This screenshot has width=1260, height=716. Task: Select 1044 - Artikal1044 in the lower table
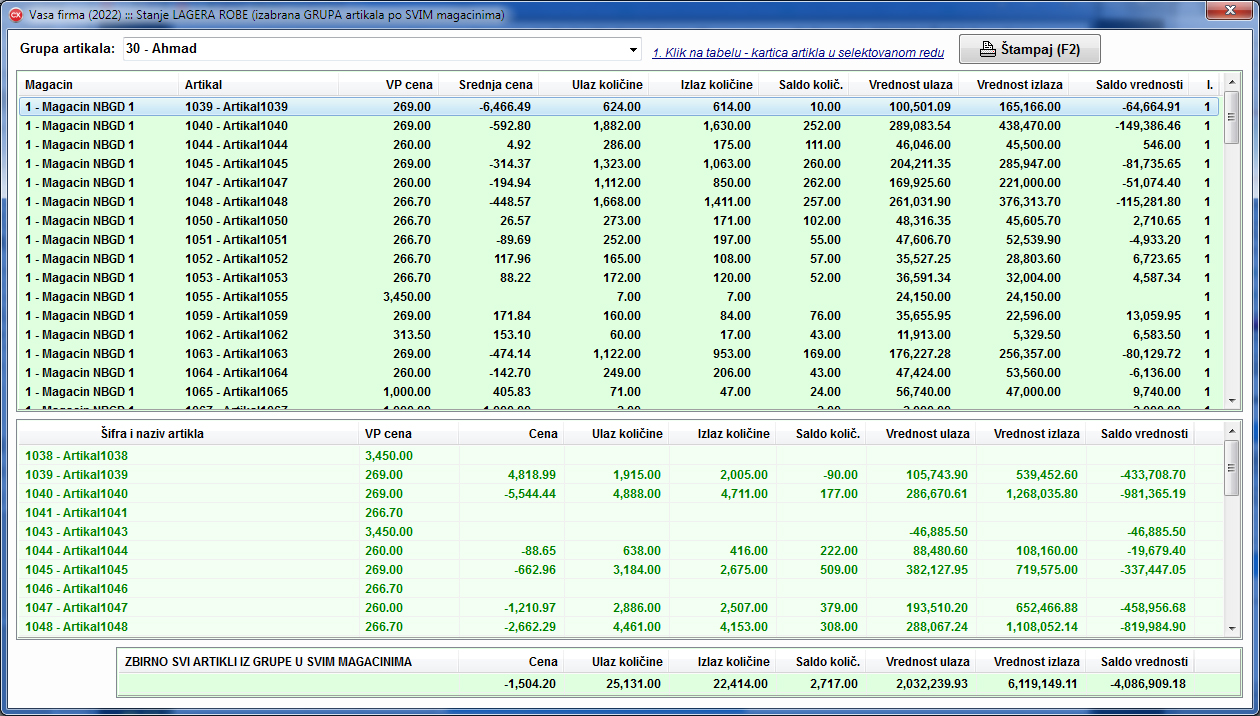[621, 550]
